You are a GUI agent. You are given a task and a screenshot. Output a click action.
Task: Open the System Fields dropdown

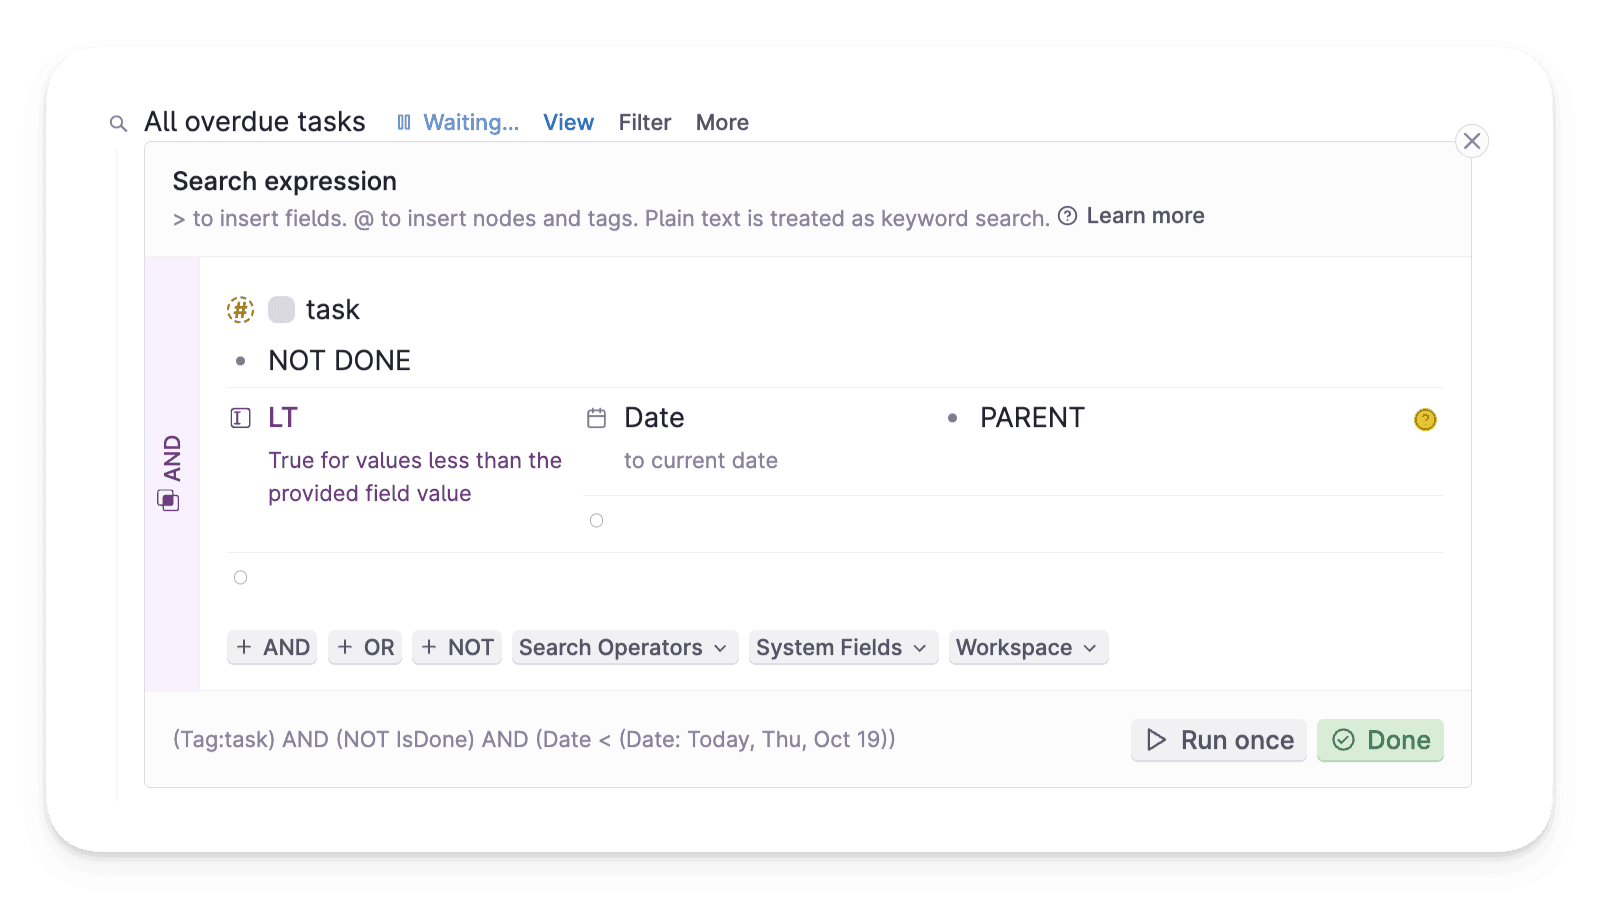point(843,648)
